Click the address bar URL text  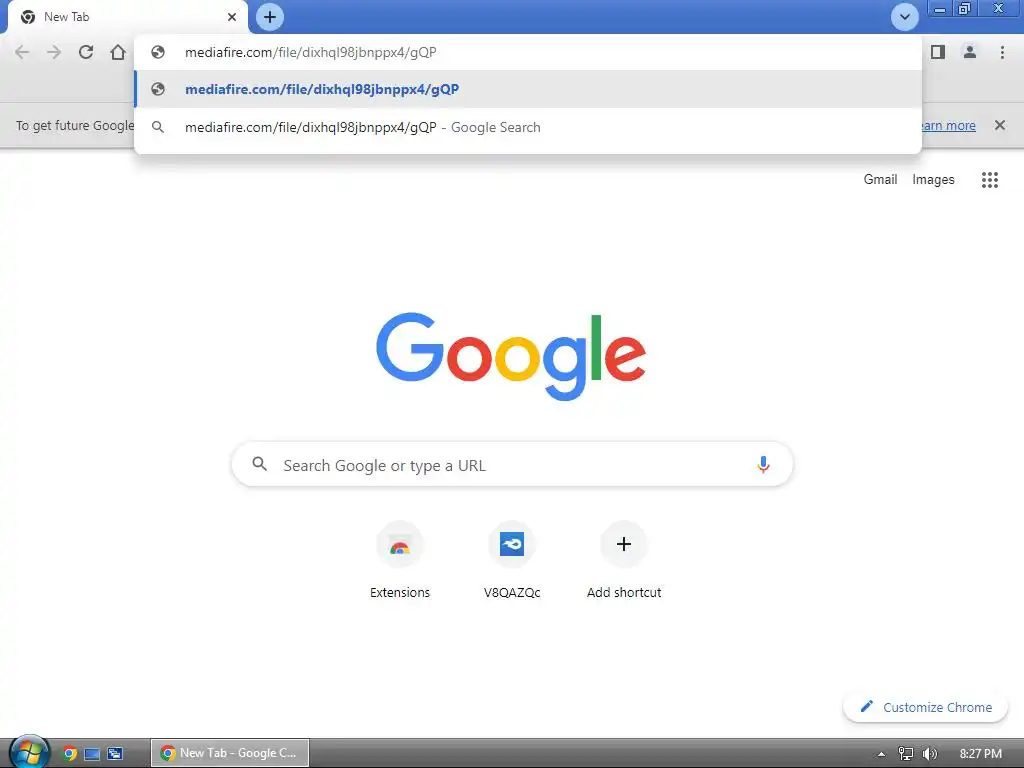click(310, 52)
